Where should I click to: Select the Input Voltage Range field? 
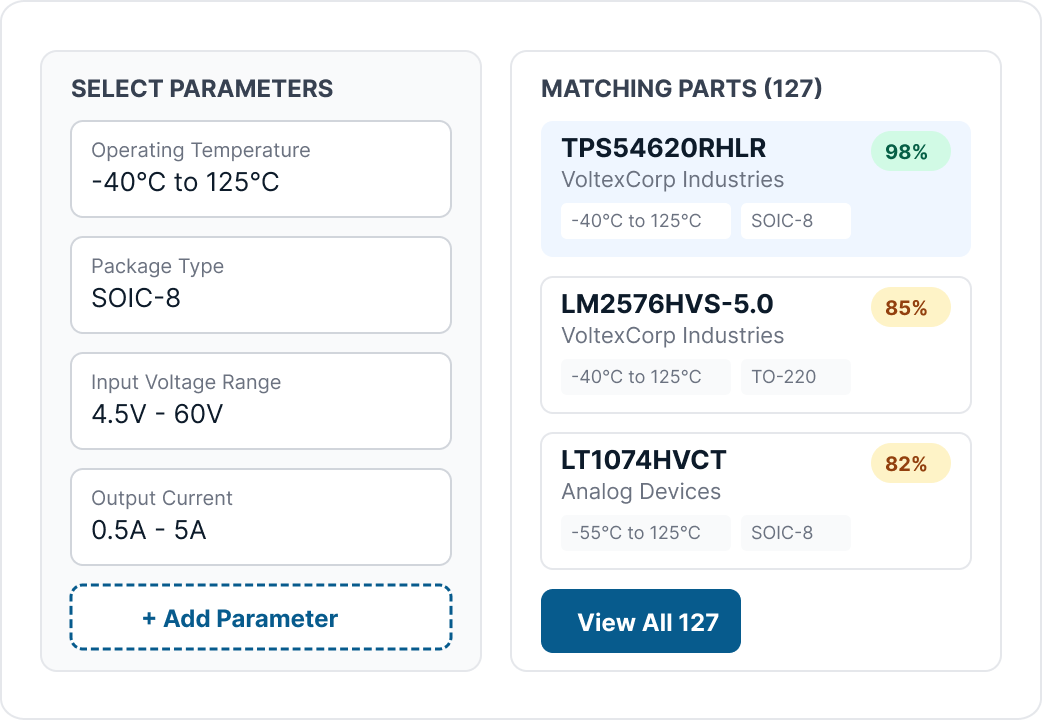click(260, 401)
